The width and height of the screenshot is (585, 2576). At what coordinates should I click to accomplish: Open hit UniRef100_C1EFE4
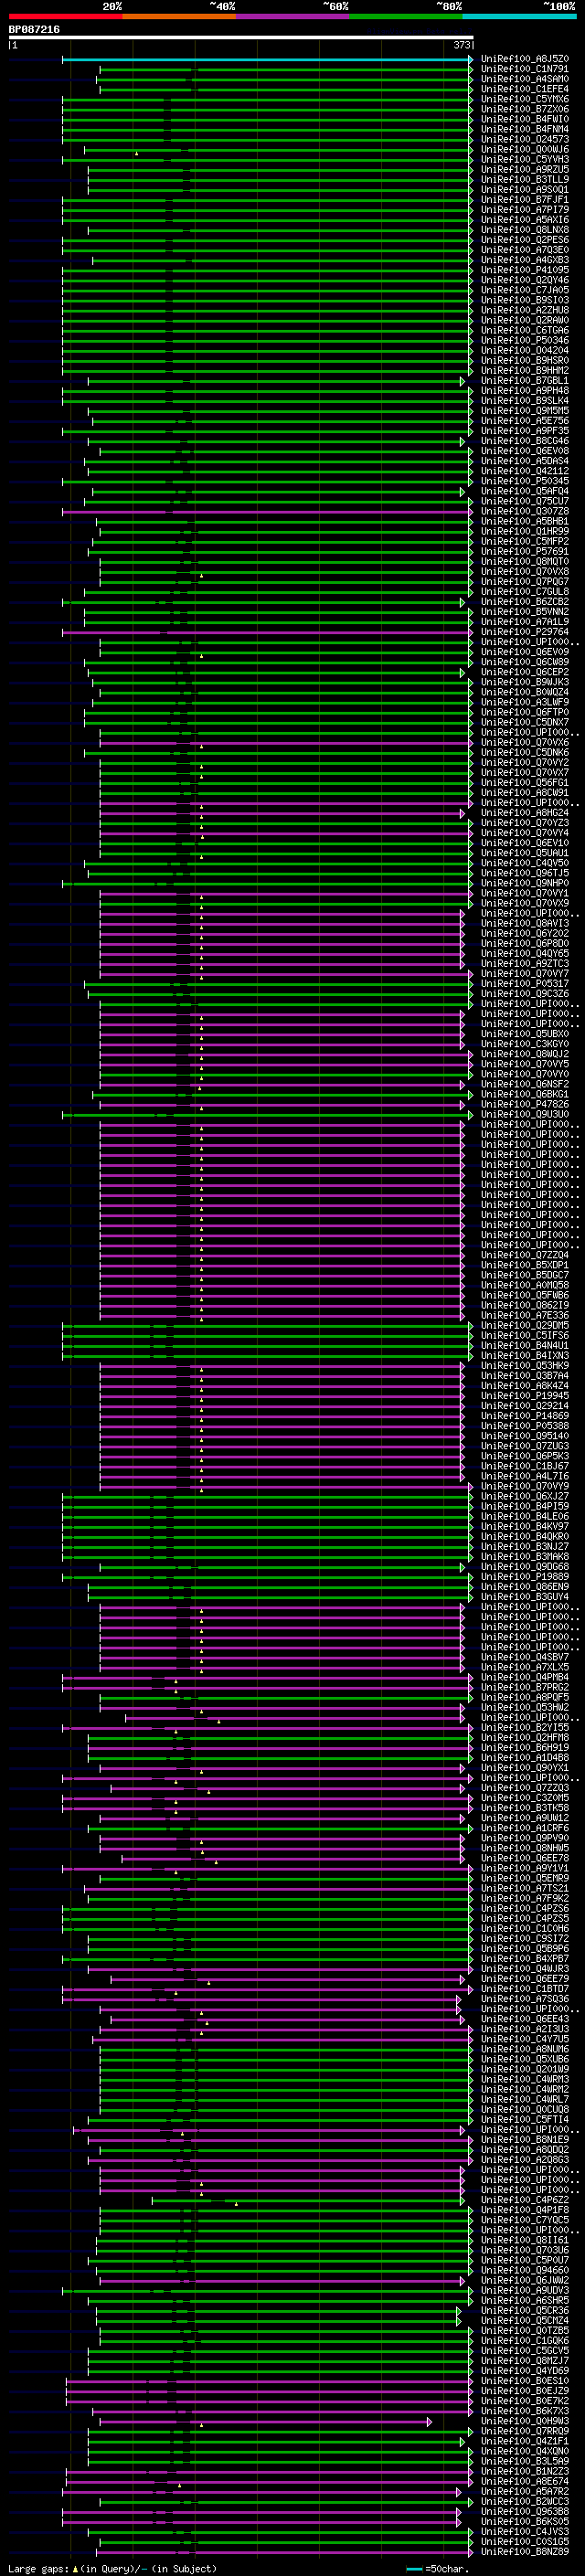pyautogui.click(x=525, y=89)
